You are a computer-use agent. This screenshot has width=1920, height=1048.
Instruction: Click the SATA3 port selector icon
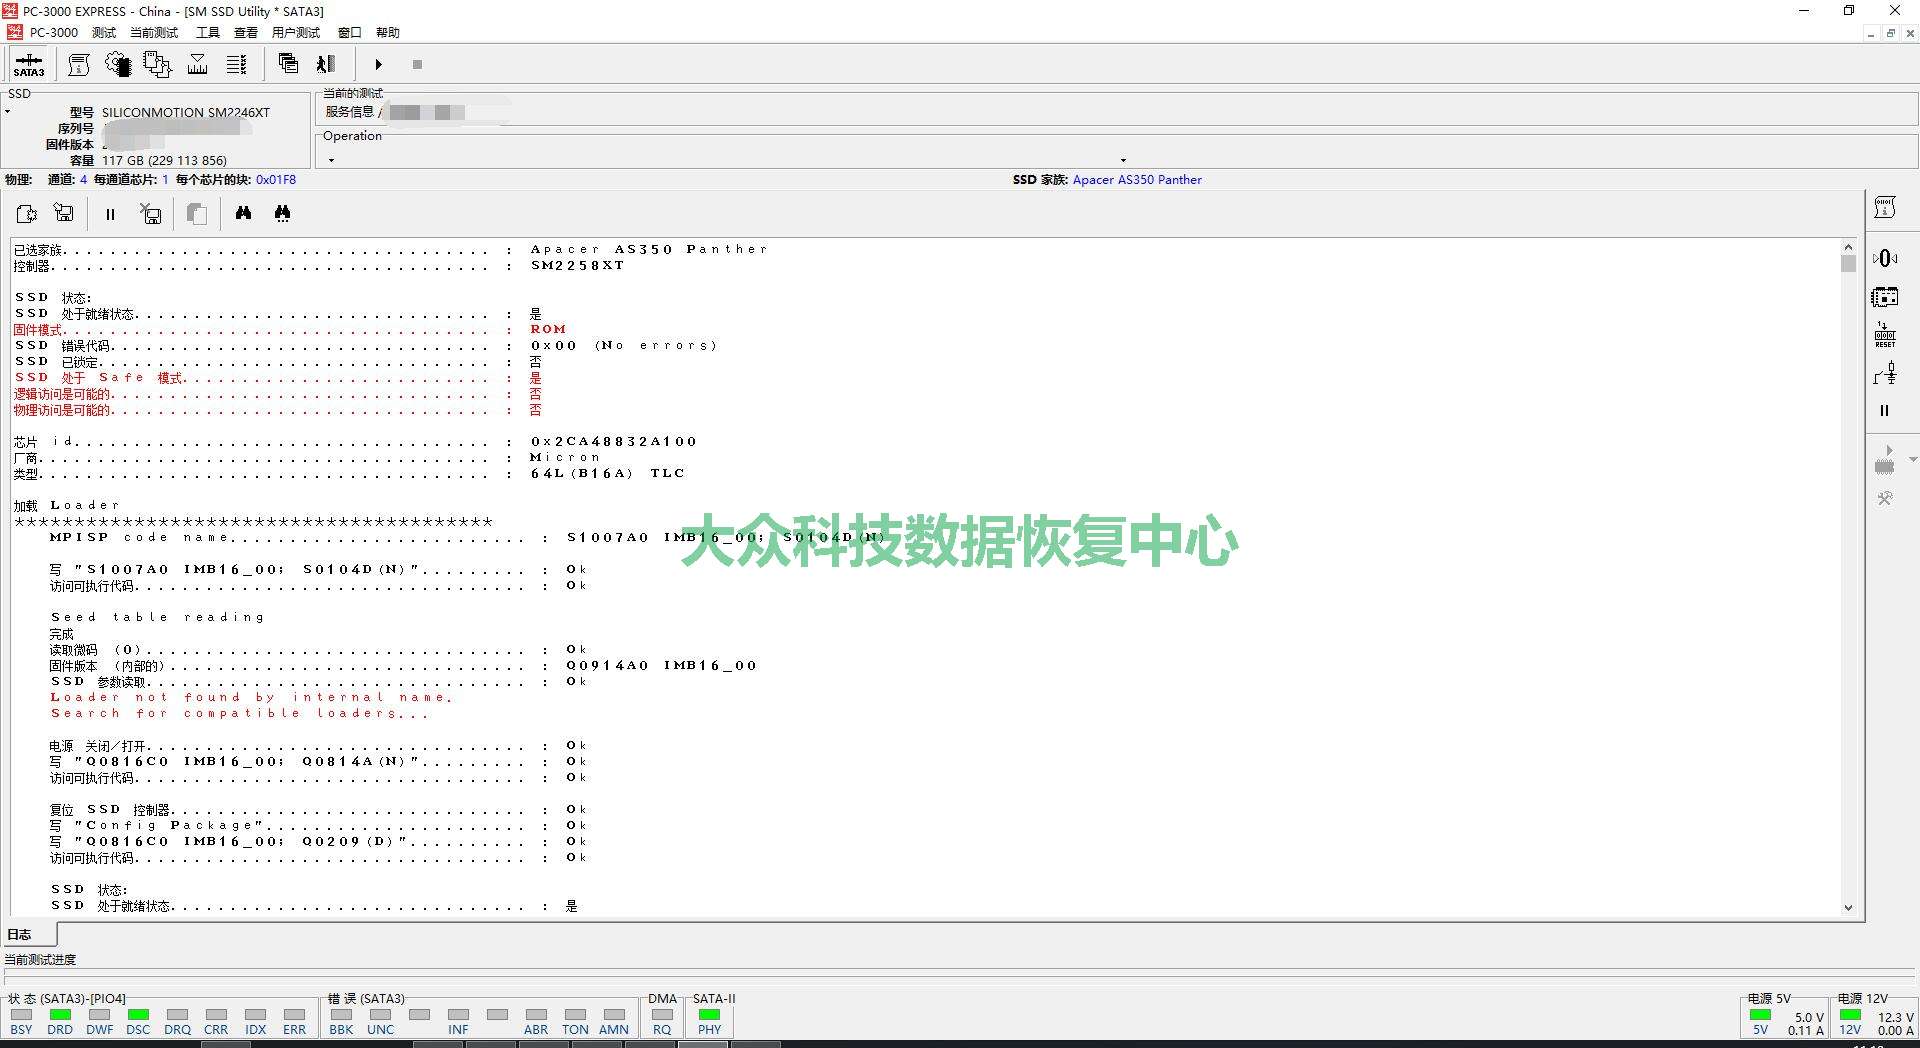(29, 65)
